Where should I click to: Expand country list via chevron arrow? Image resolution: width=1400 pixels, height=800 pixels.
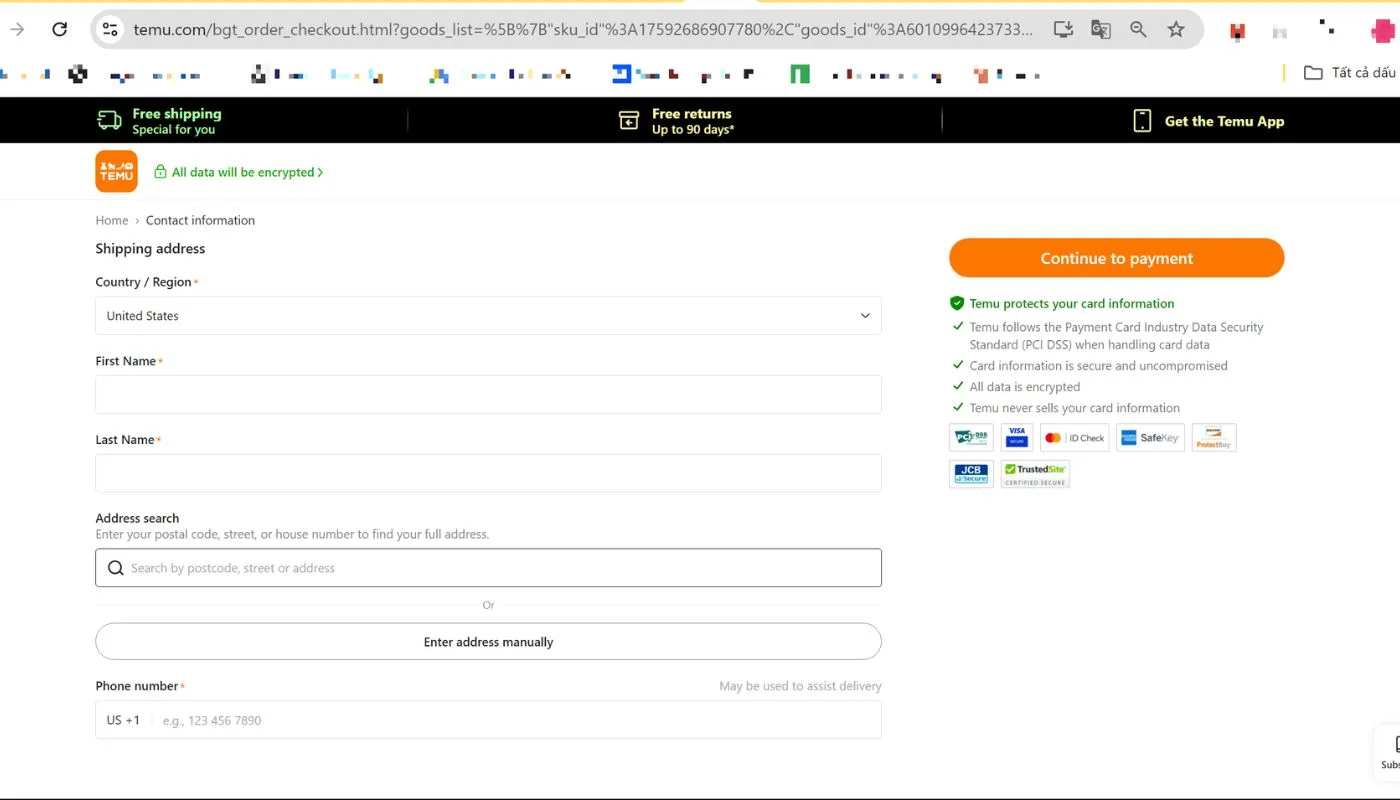tap(866, 316)
